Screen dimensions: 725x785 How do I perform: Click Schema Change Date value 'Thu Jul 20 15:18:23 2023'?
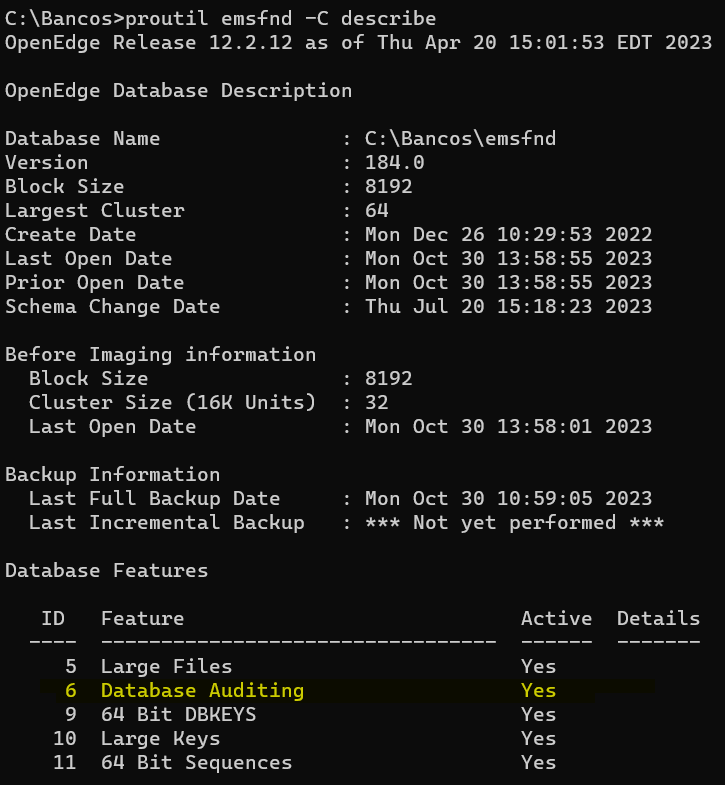pyautogui.click(x=508, y=306)
